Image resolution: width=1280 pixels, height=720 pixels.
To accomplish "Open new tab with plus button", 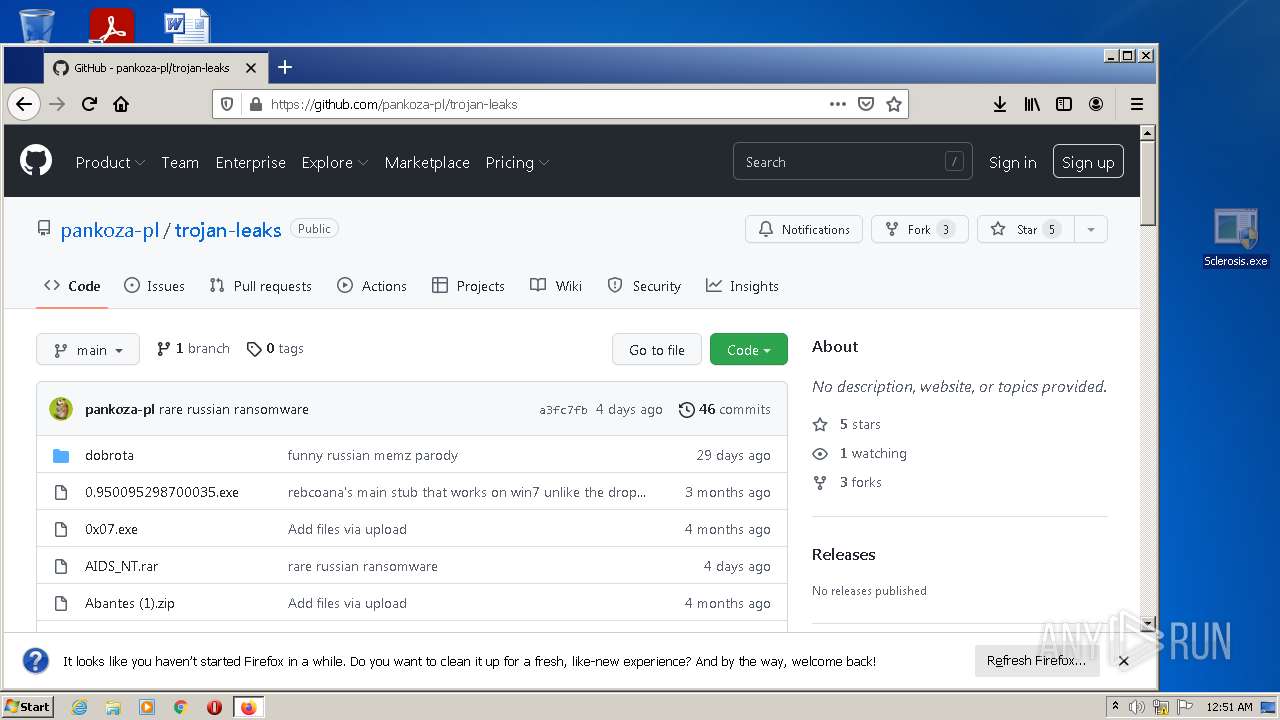I will pyautogui.click(x=285, y=67).
